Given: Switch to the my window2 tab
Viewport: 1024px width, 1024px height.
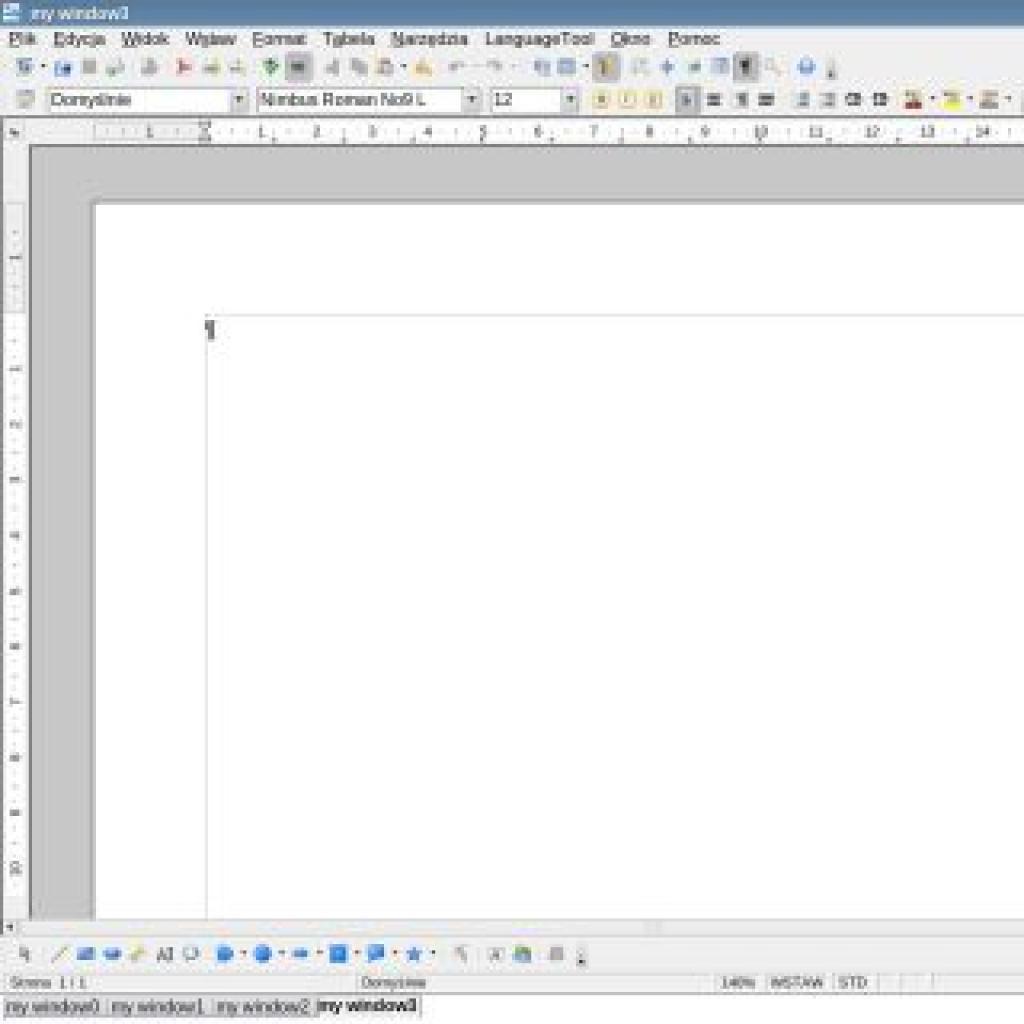Looking at the screenshot, I should coord(263,1006).
